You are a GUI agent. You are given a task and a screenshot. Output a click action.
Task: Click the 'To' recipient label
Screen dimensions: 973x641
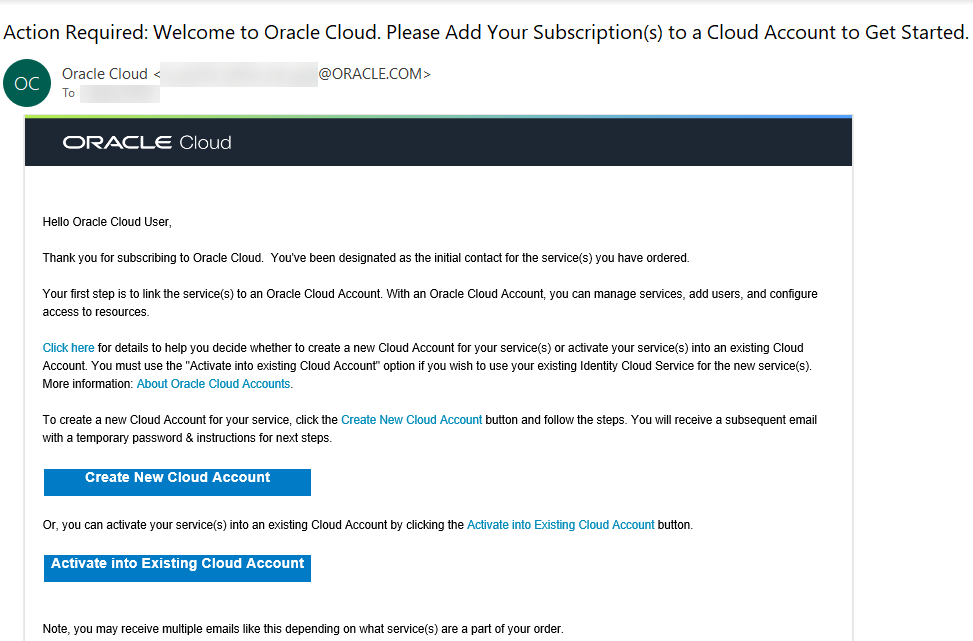68,93
